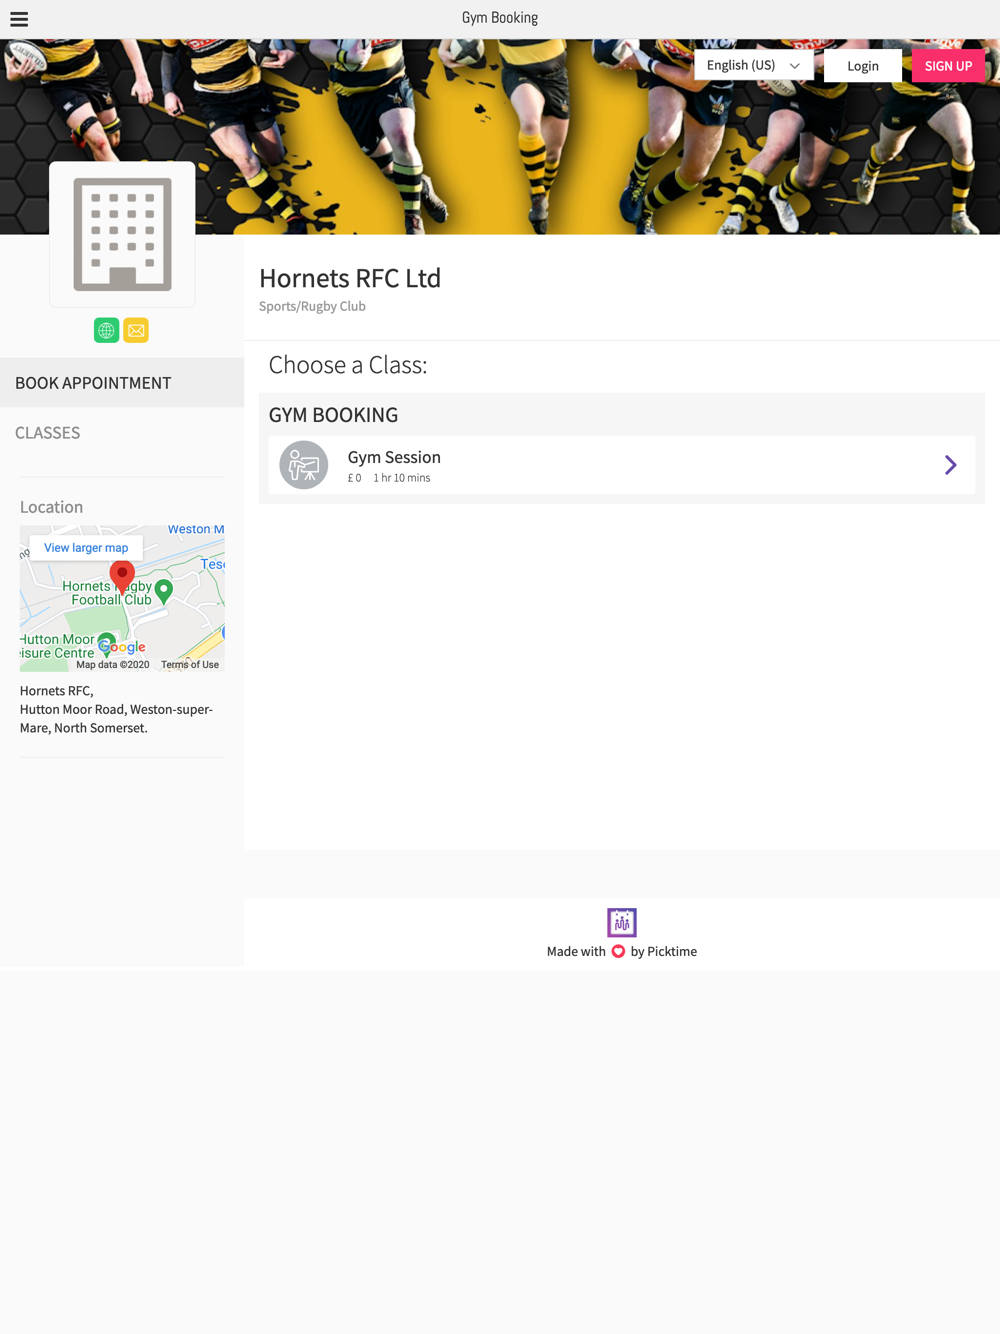The width and height of the screenshot is (1000, 1334).
Task: Click the Login button
Action: click(x=863, y=66)
